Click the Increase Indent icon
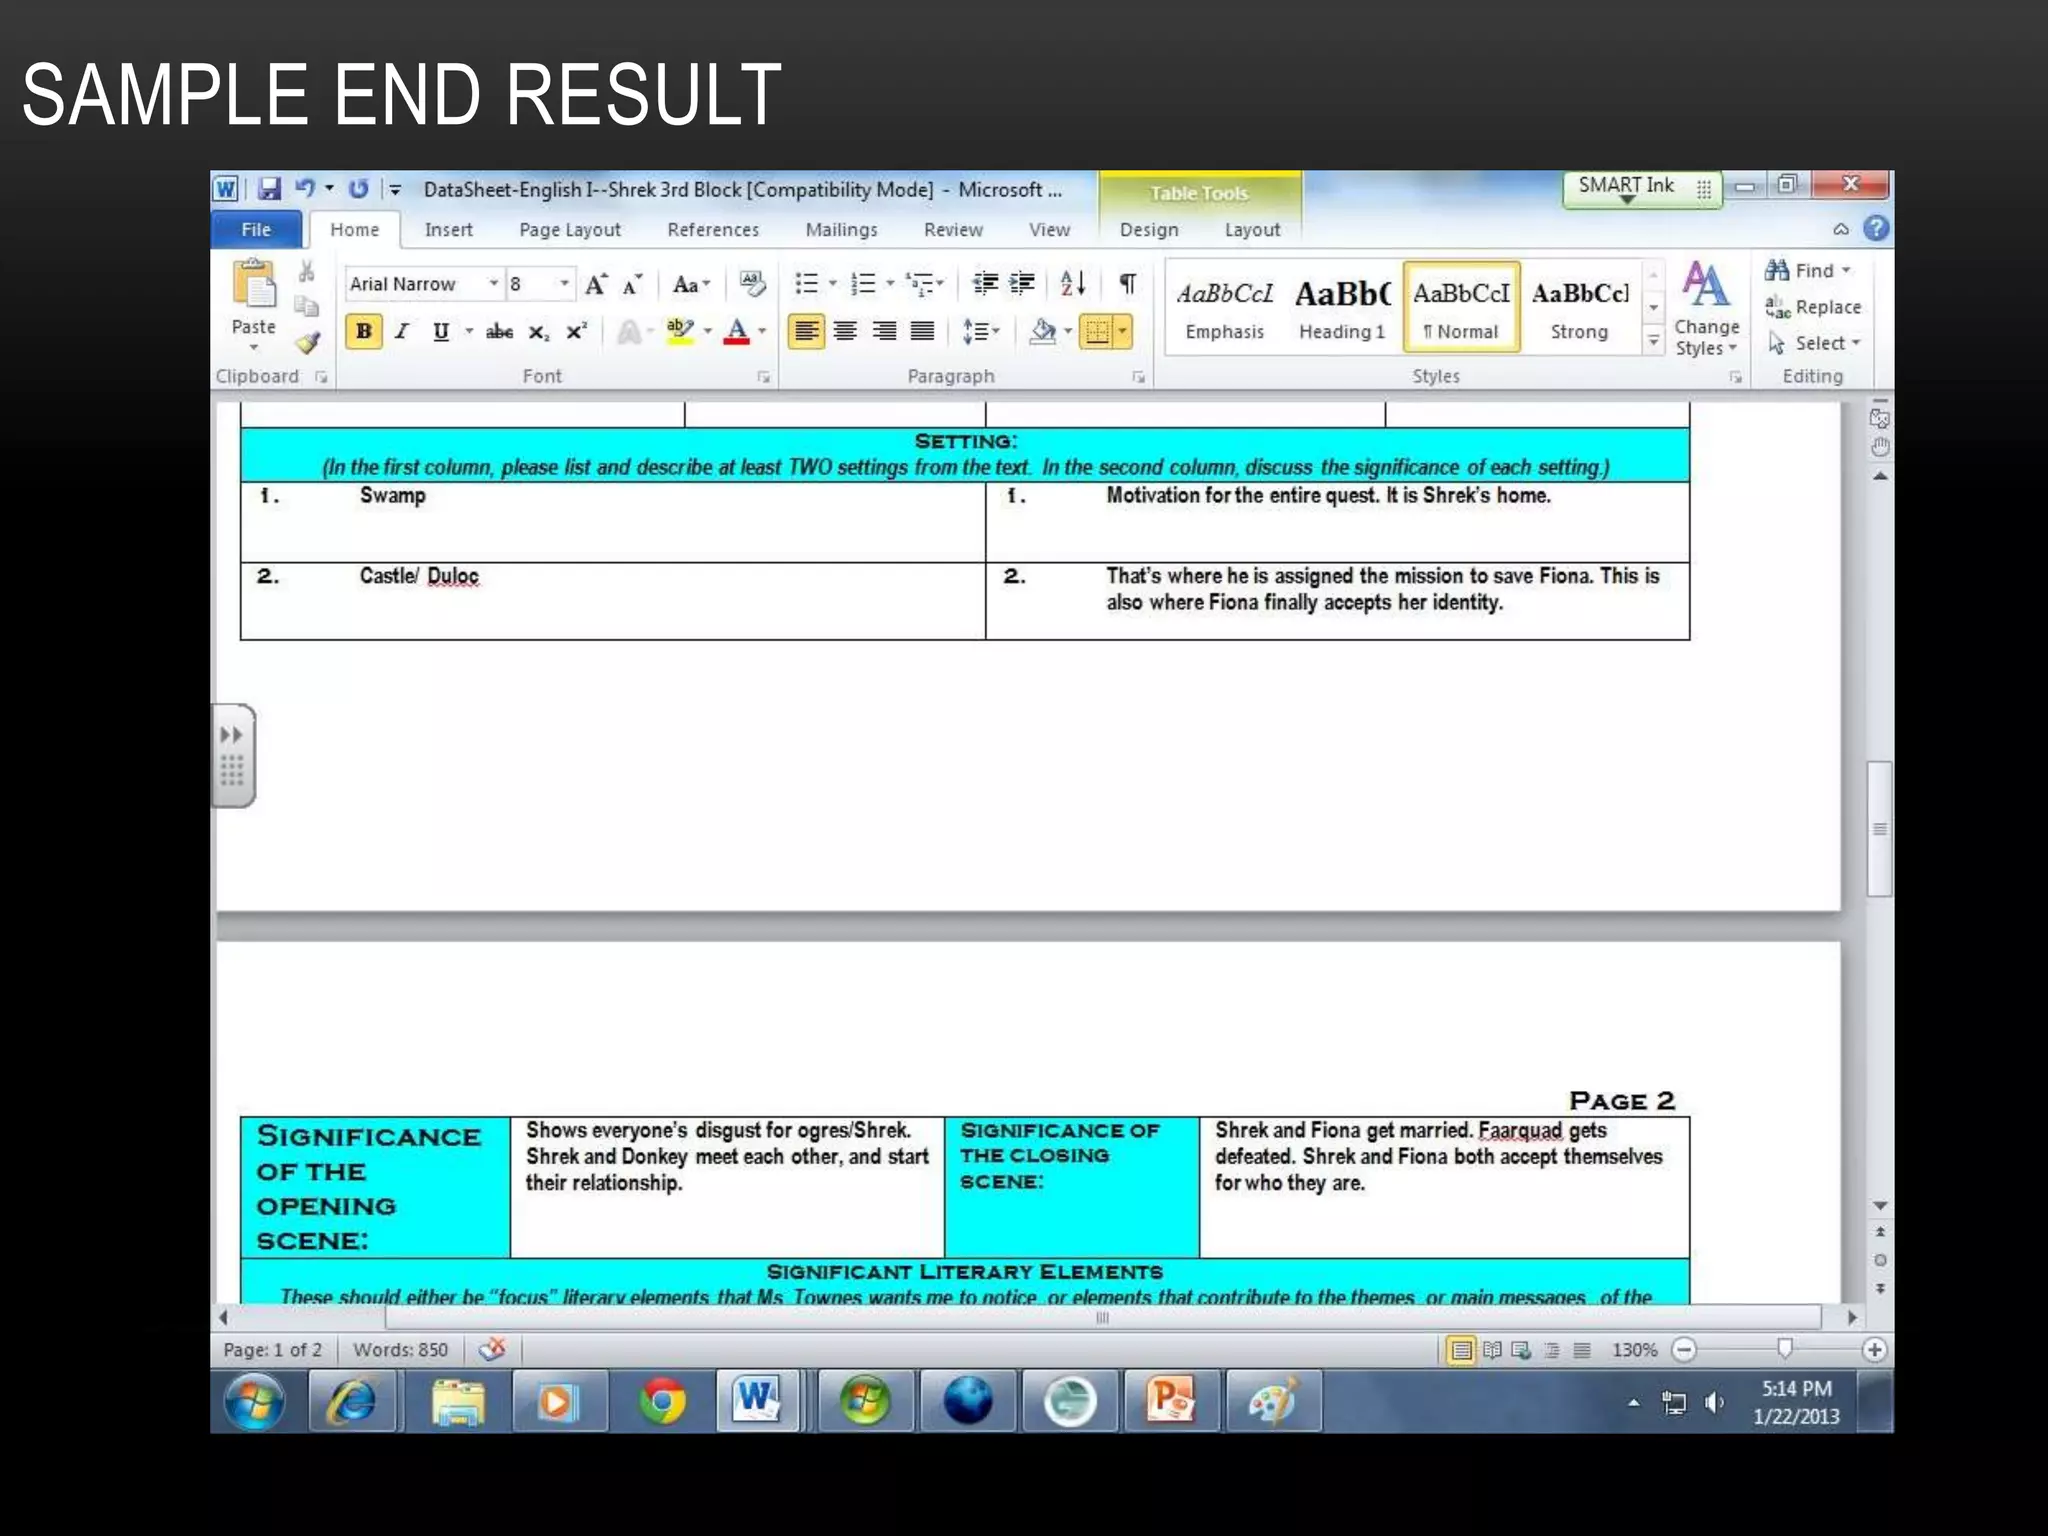Image resolution: width=2048 pixels, height=1536 pixels. pyautogui.click(x=1022, y=284)
